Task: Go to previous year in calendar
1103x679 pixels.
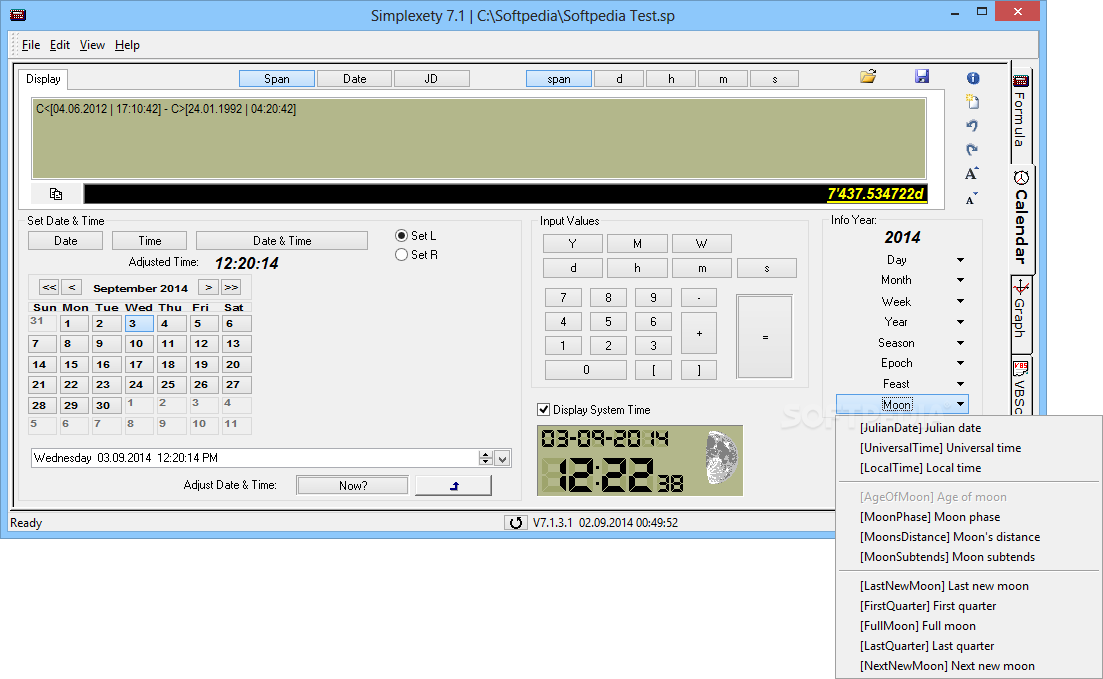Action: 49,287
